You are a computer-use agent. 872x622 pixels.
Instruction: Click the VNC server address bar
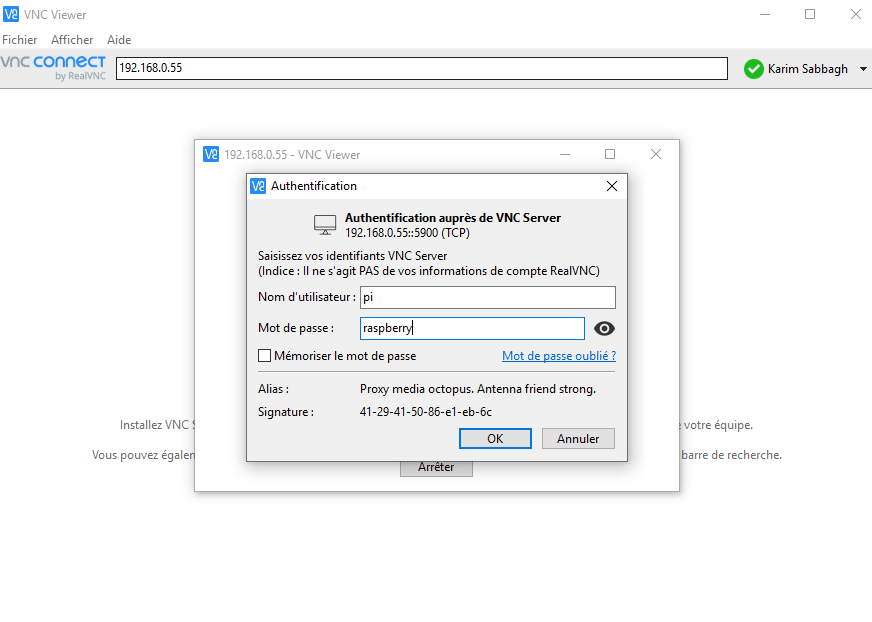(422, 68)
